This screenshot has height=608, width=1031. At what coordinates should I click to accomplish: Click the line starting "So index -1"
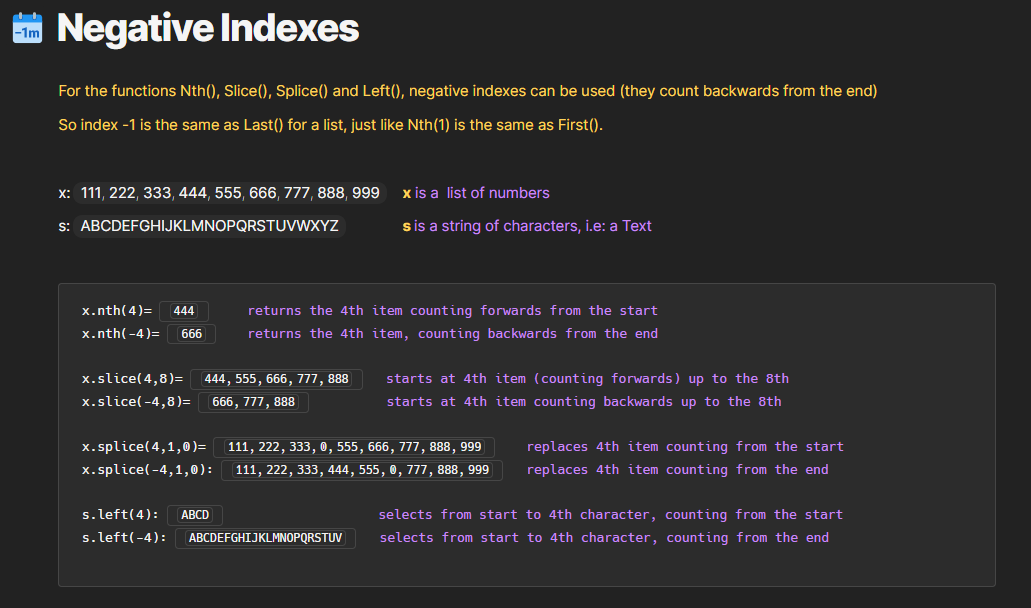tap(330, 126)
